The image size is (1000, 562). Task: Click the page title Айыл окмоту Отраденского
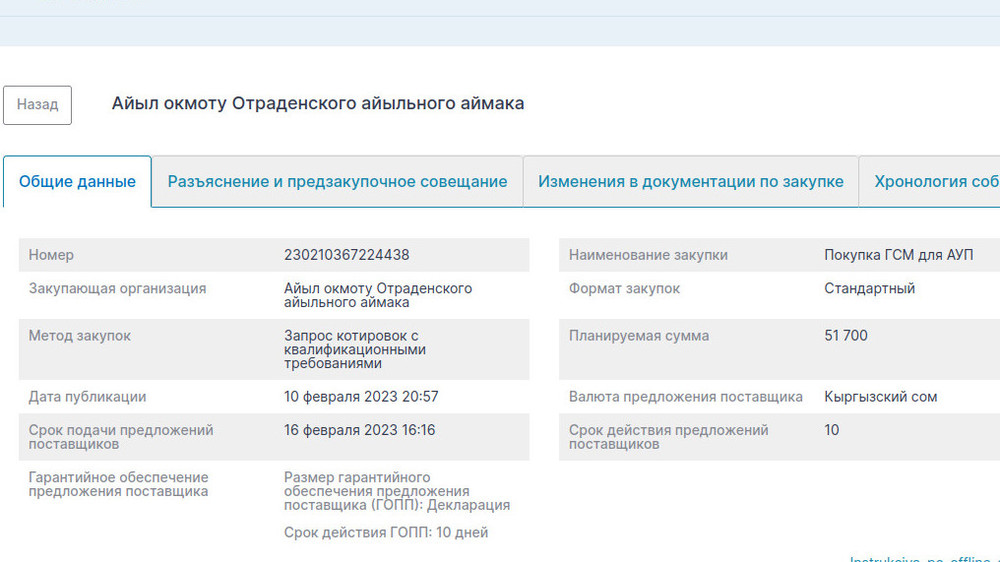point(317,103)
